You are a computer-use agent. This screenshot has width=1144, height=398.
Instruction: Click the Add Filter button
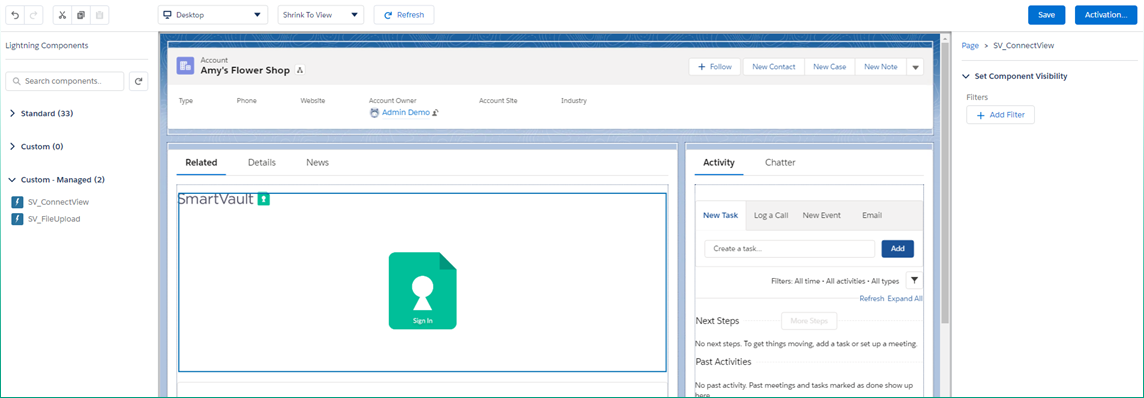point(1000,115)
